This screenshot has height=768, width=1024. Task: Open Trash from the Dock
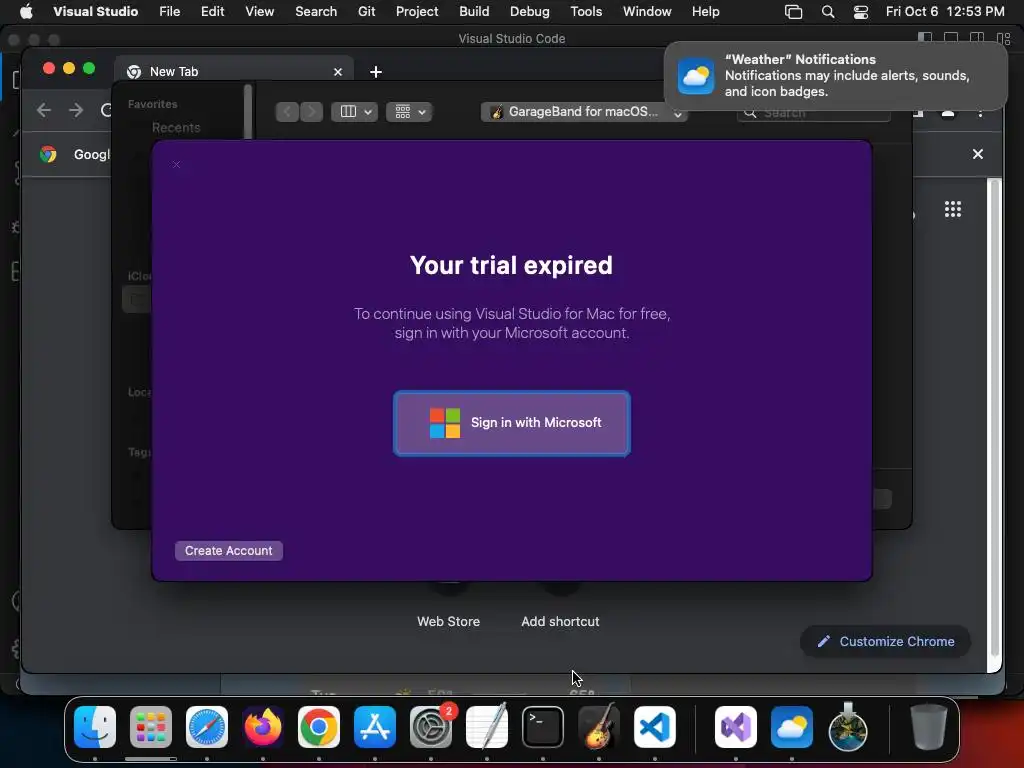click(928, 727)
